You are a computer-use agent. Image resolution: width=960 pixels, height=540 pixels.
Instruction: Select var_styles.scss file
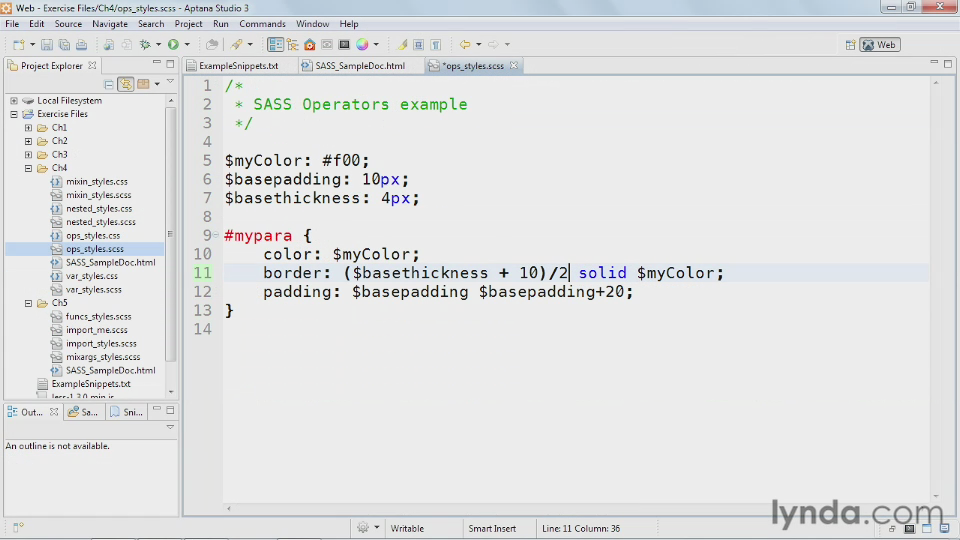point(94,289)
